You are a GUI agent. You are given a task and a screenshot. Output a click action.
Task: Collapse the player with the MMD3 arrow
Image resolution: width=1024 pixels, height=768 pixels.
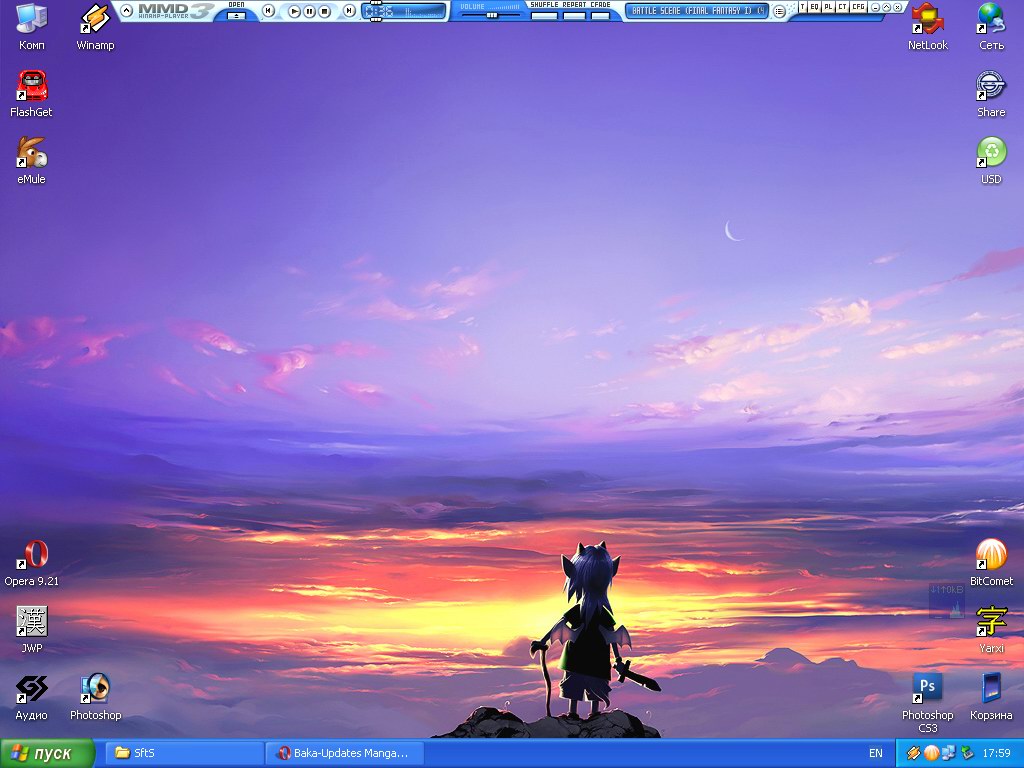tap(127, 11)
